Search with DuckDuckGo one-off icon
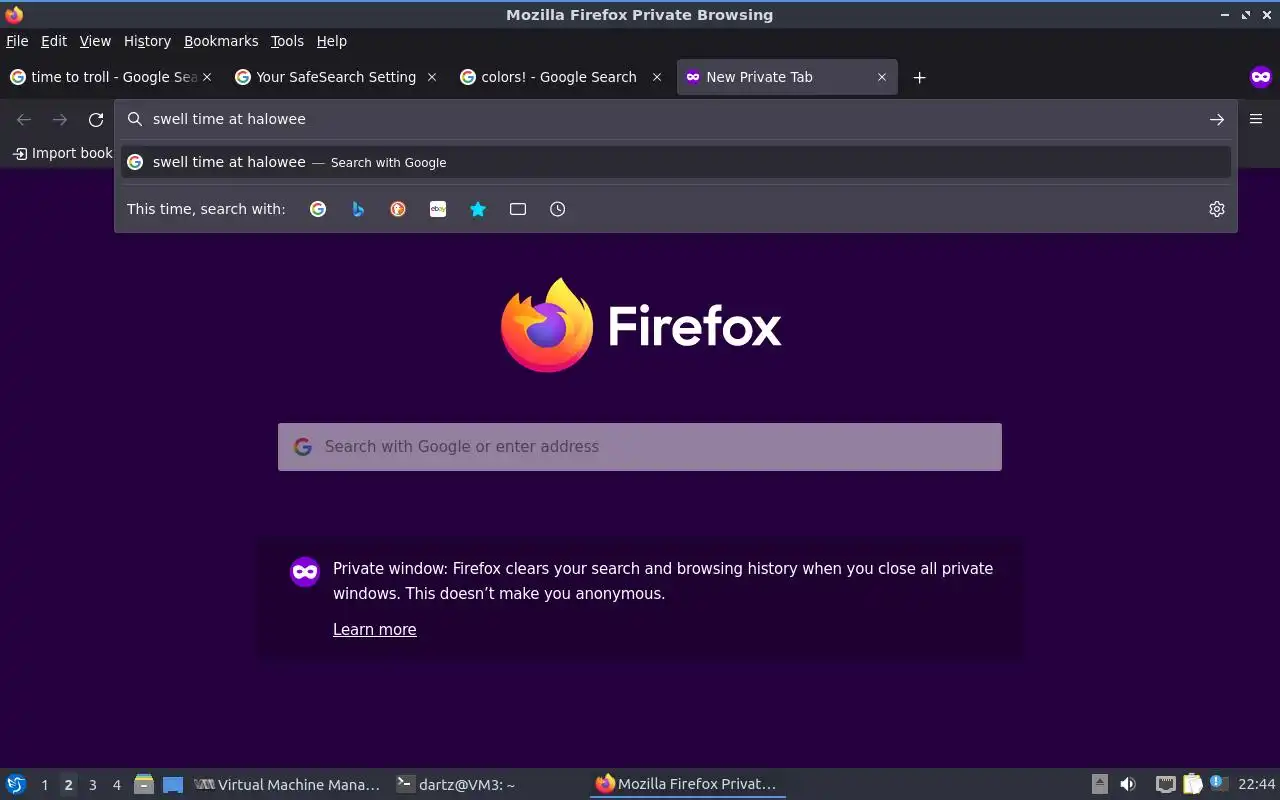The image size is (1280, 800). (x=398, y=209)
